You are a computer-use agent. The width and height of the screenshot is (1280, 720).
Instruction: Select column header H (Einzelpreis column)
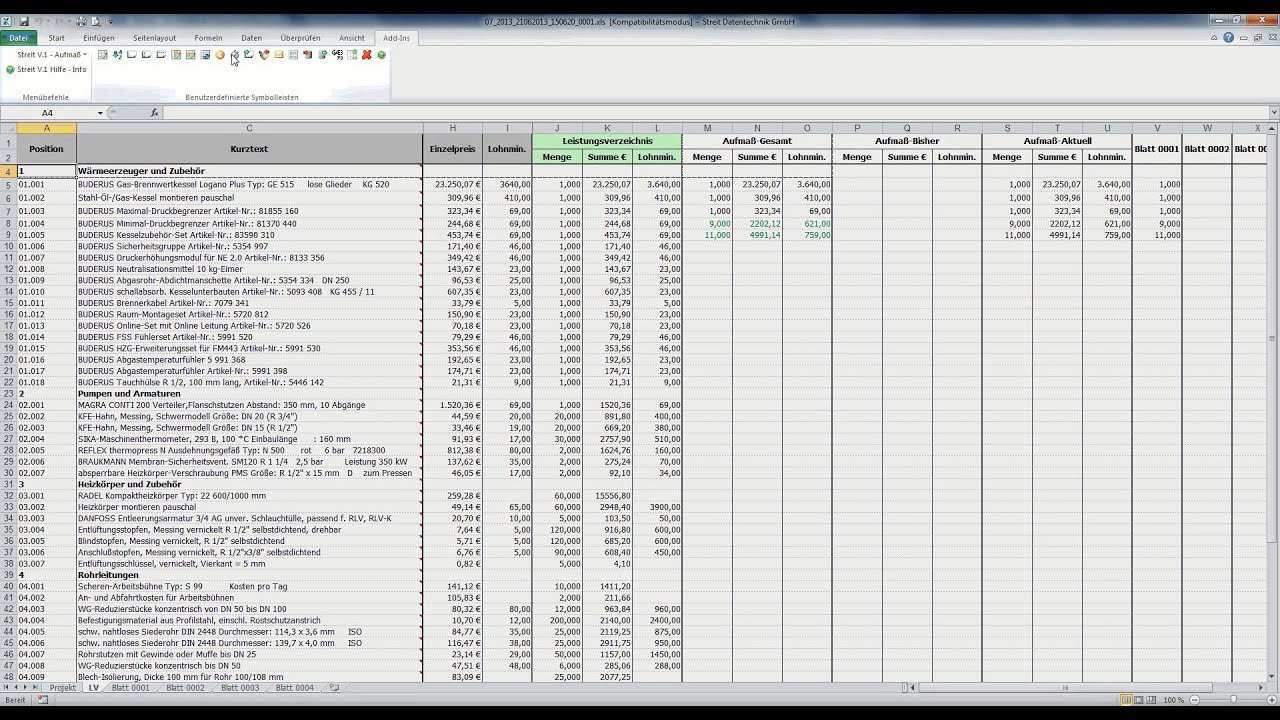coord(452,128)
